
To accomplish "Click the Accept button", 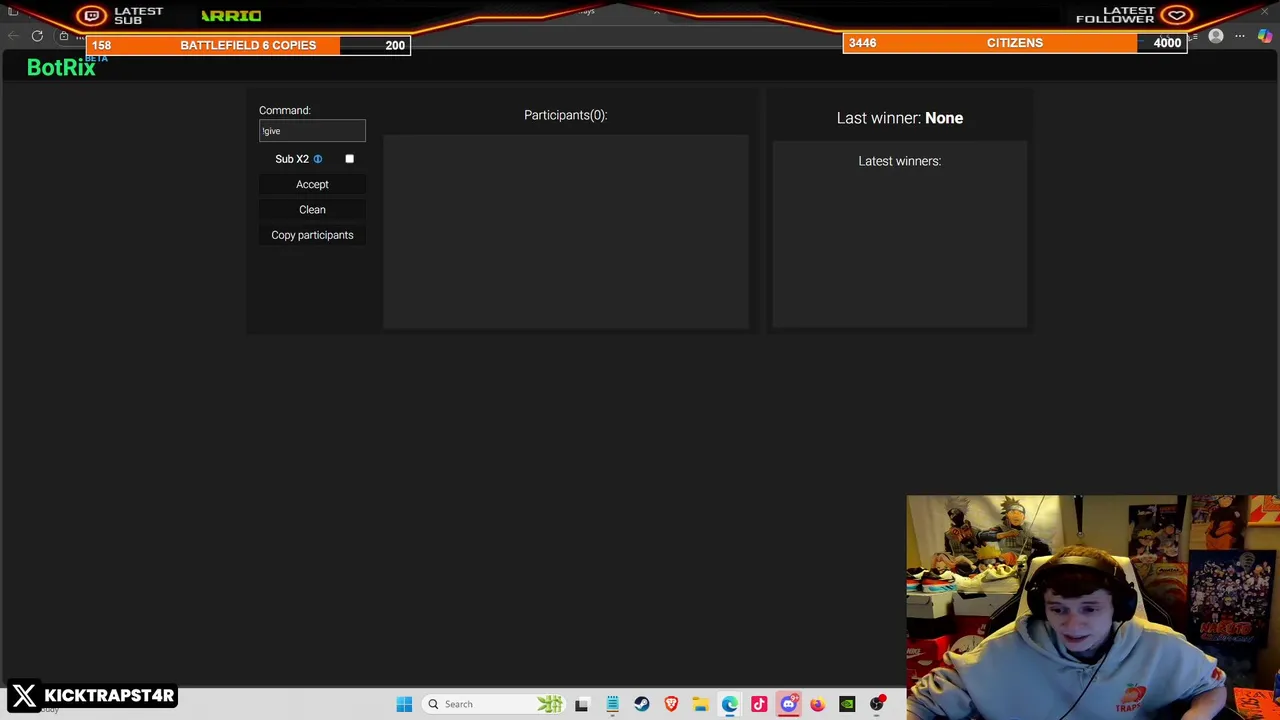I will pyautogui.click(x=312, y=184).
